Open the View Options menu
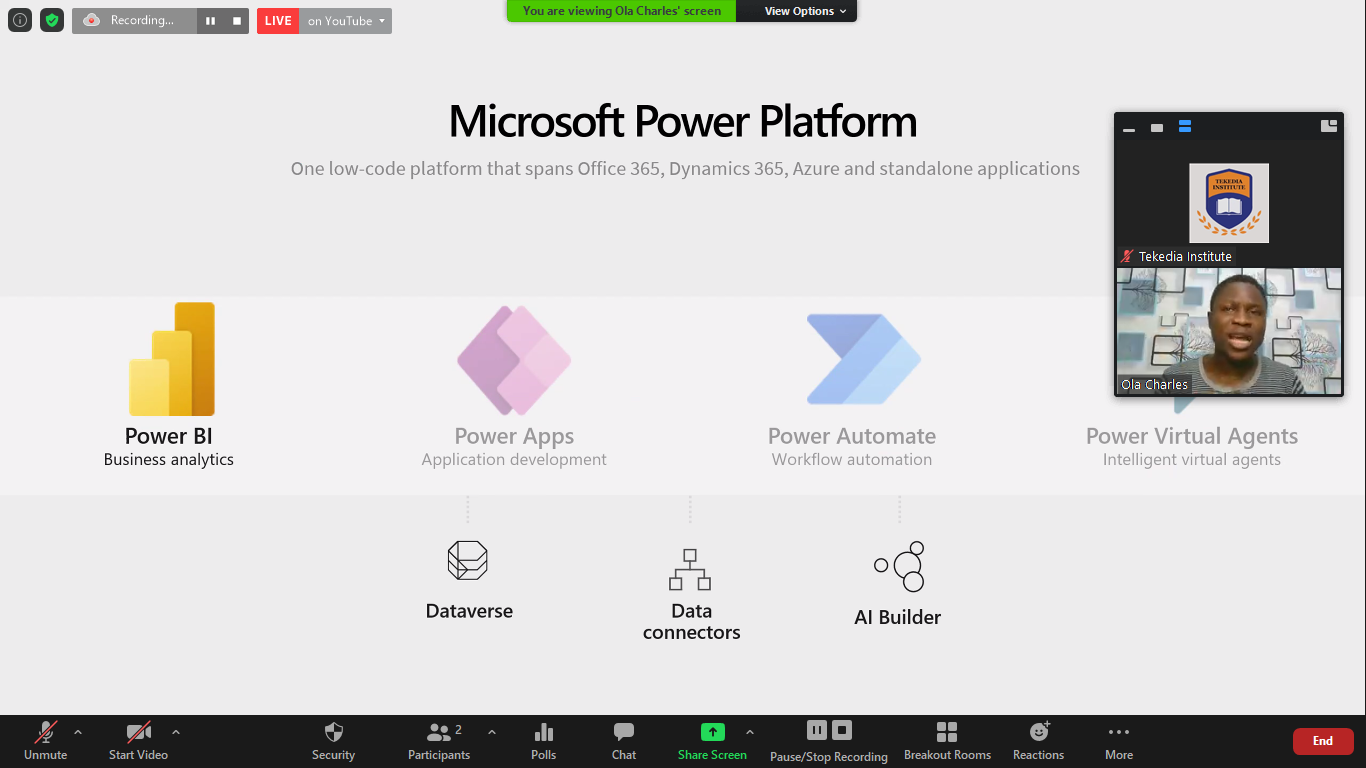Screen dimensions: 1366x768 click(x=805, y=11)
